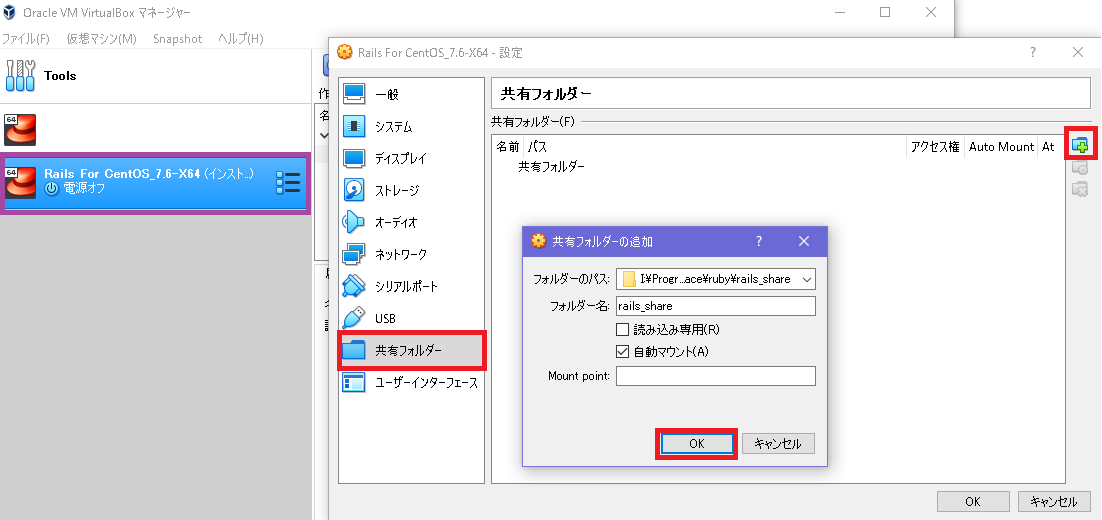Click the パス column header
This screenshot has height=520, width=1102.
pyautogui.click(x=715, y=147)
